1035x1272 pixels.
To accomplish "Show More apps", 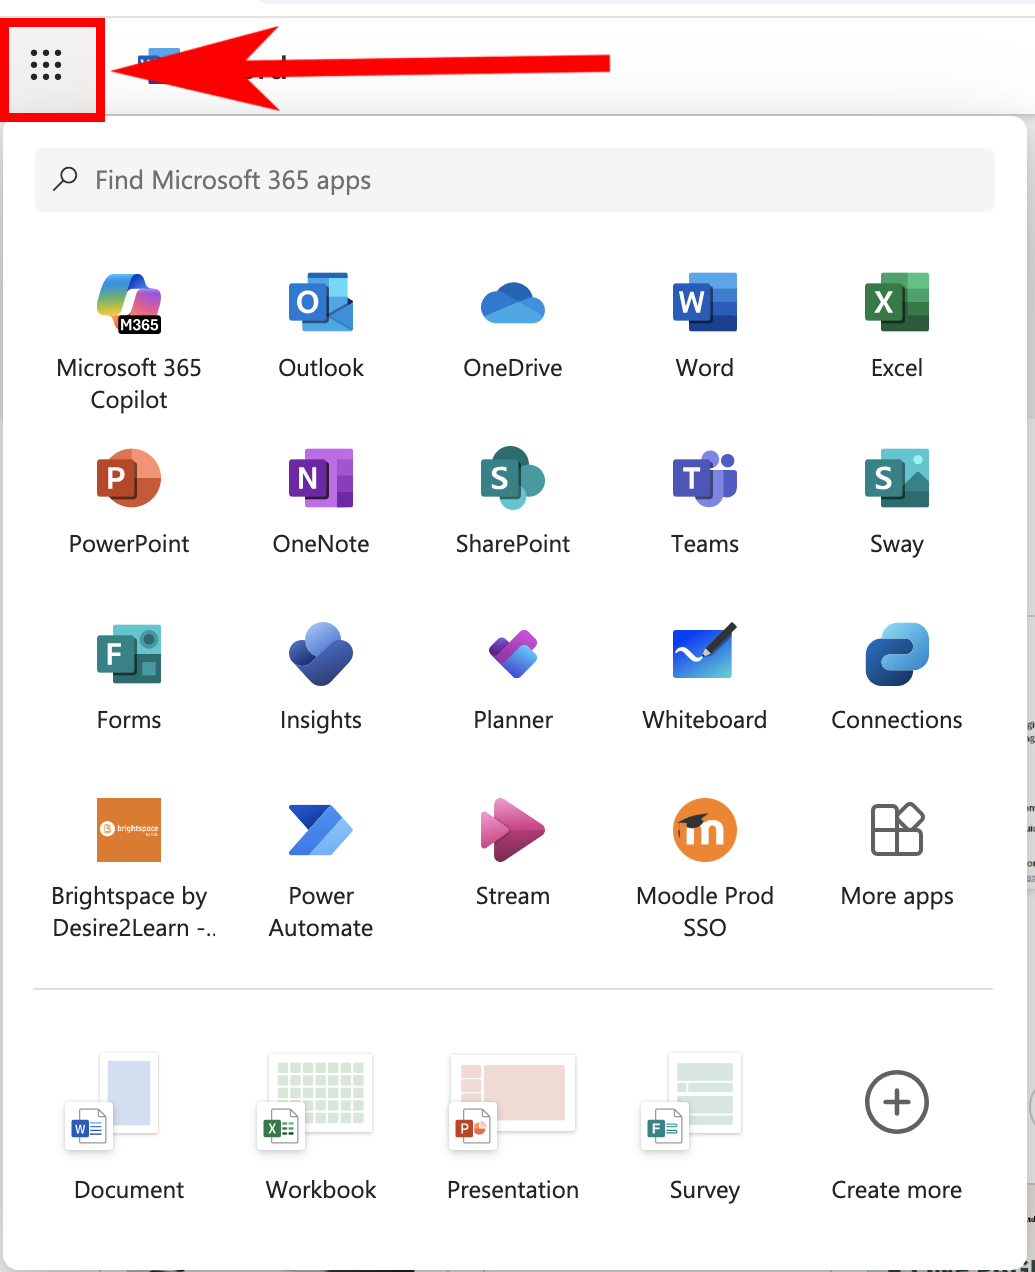I will pos(897,854).
